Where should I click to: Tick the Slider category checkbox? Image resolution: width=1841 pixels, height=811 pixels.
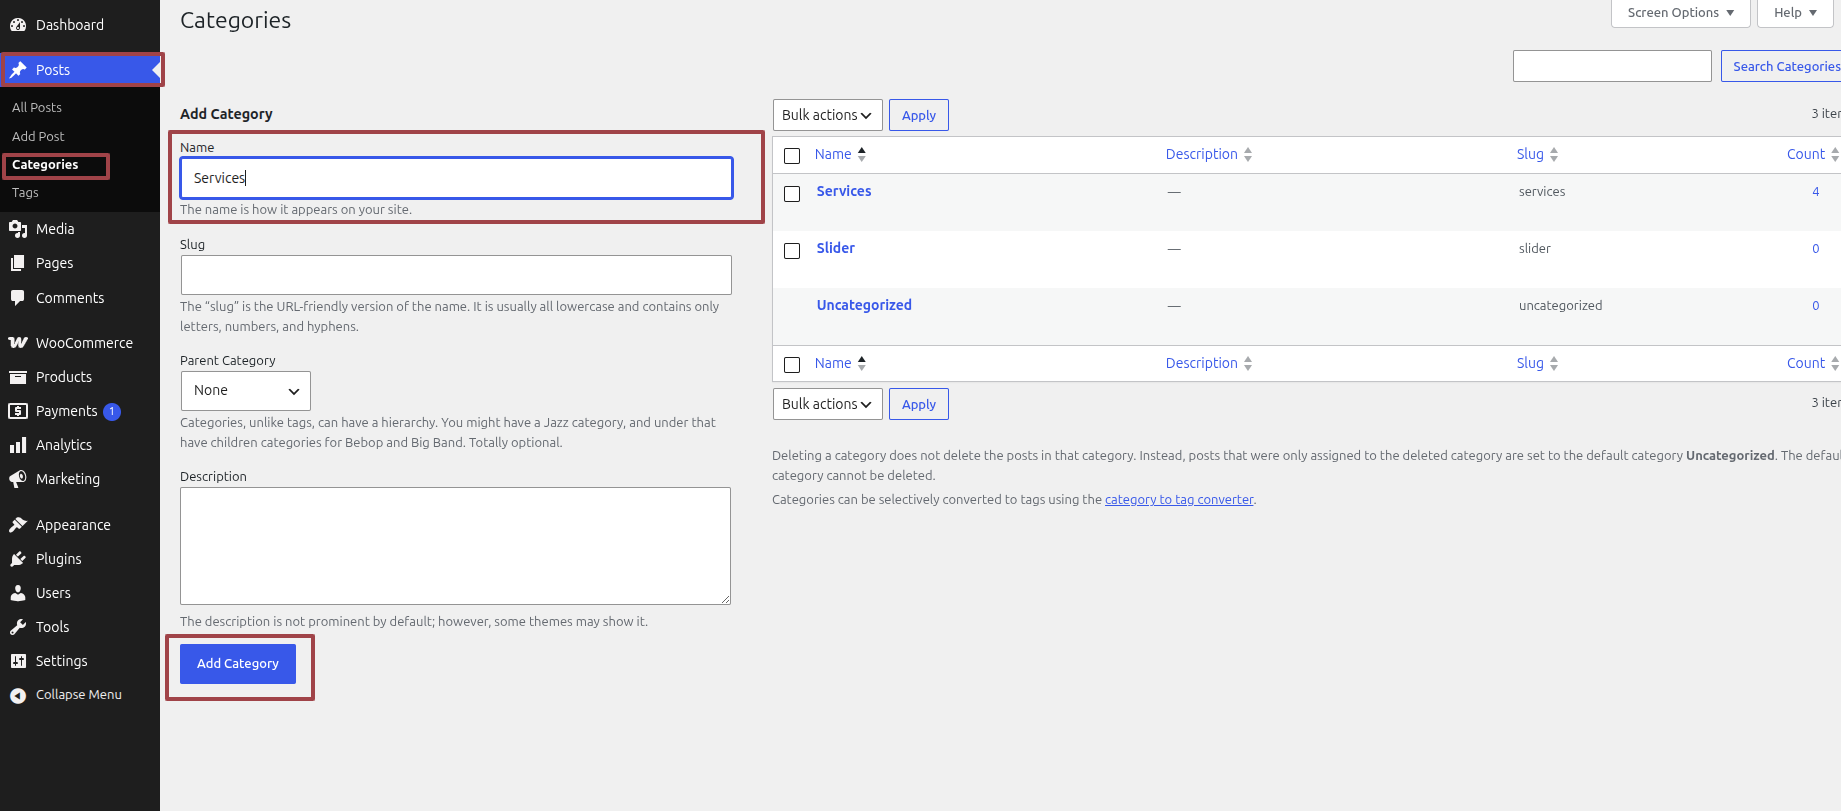point(792,251)
